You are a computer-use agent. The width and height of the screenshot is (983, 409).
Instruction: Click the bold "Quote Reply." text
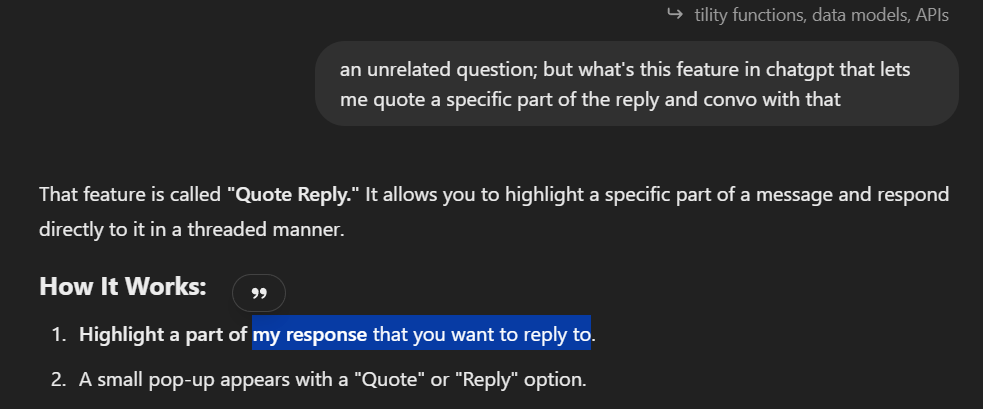click(x=293, y=194)
